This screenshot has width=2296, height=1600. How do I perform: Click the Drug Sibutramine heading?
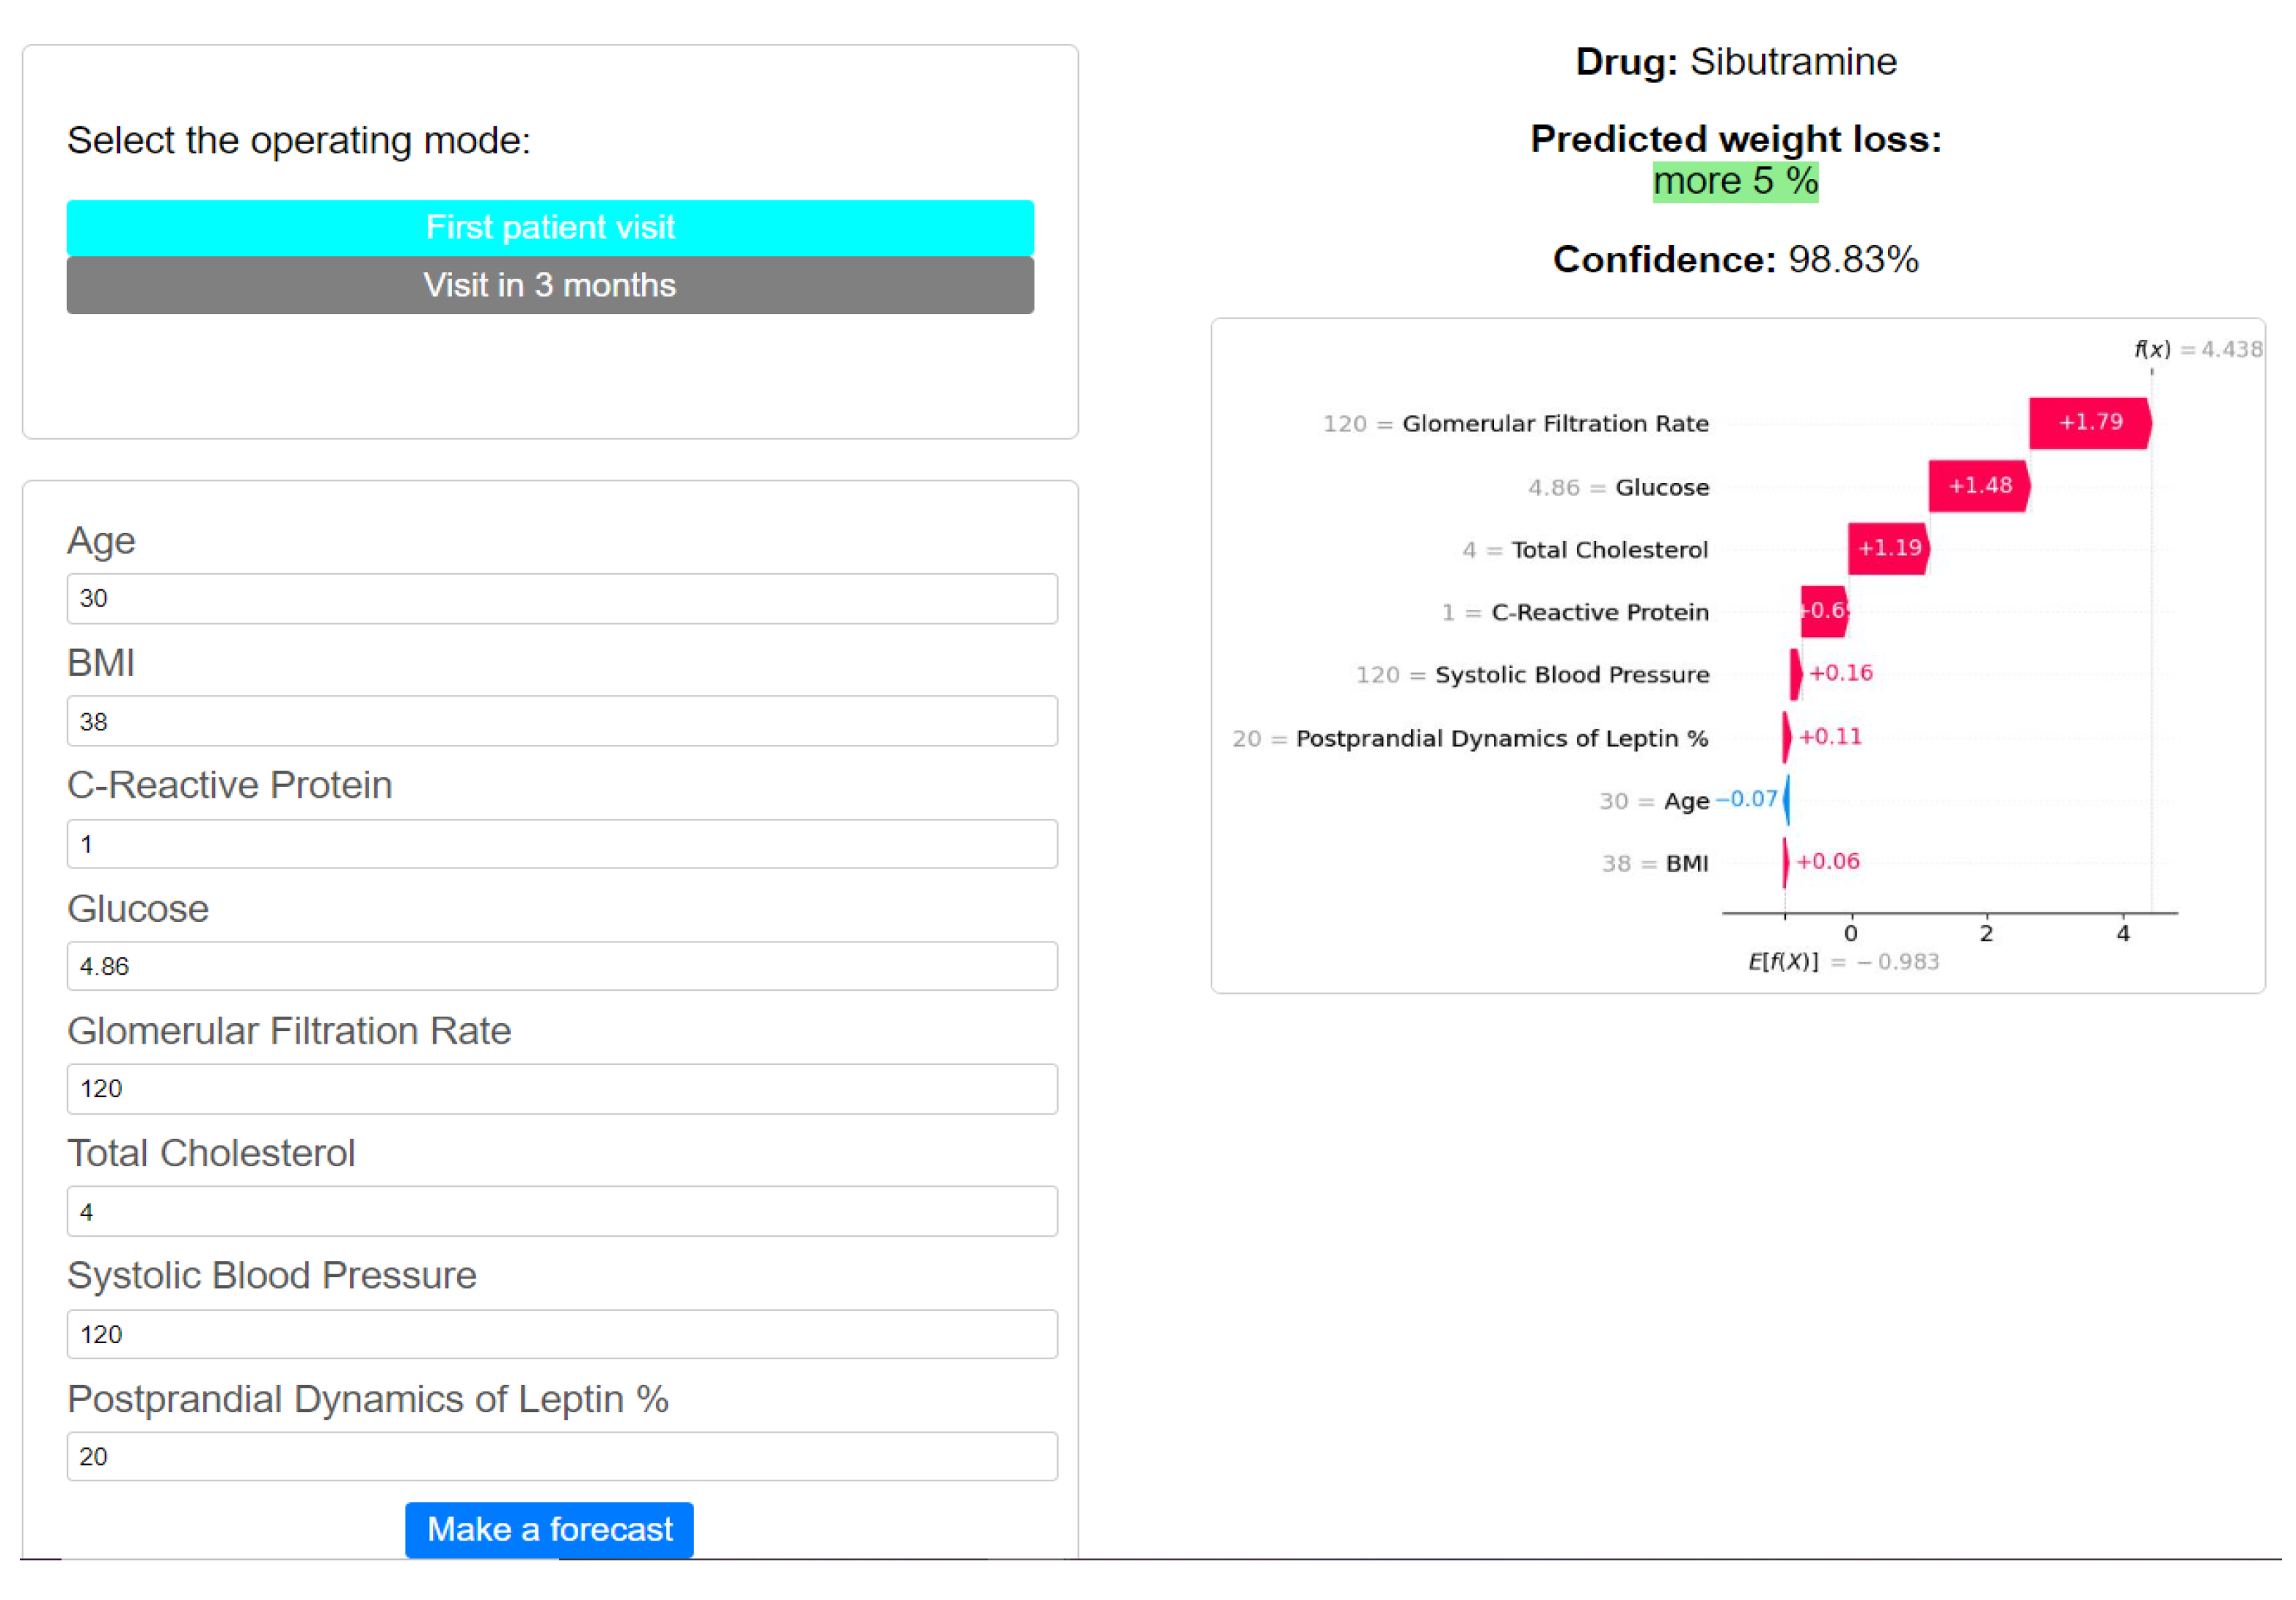1735,62
